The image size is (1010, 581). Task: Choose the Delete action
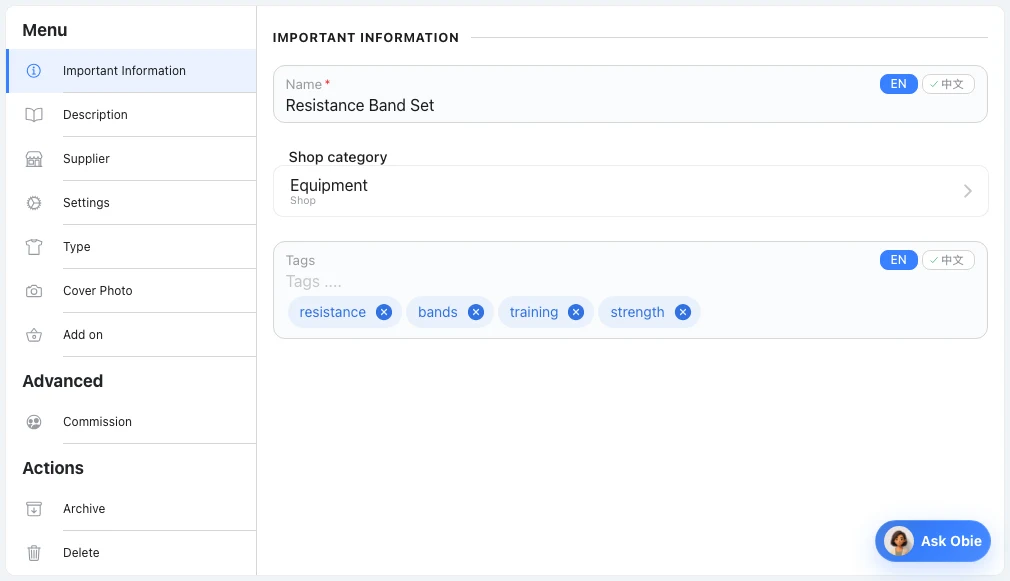point(131,553)
